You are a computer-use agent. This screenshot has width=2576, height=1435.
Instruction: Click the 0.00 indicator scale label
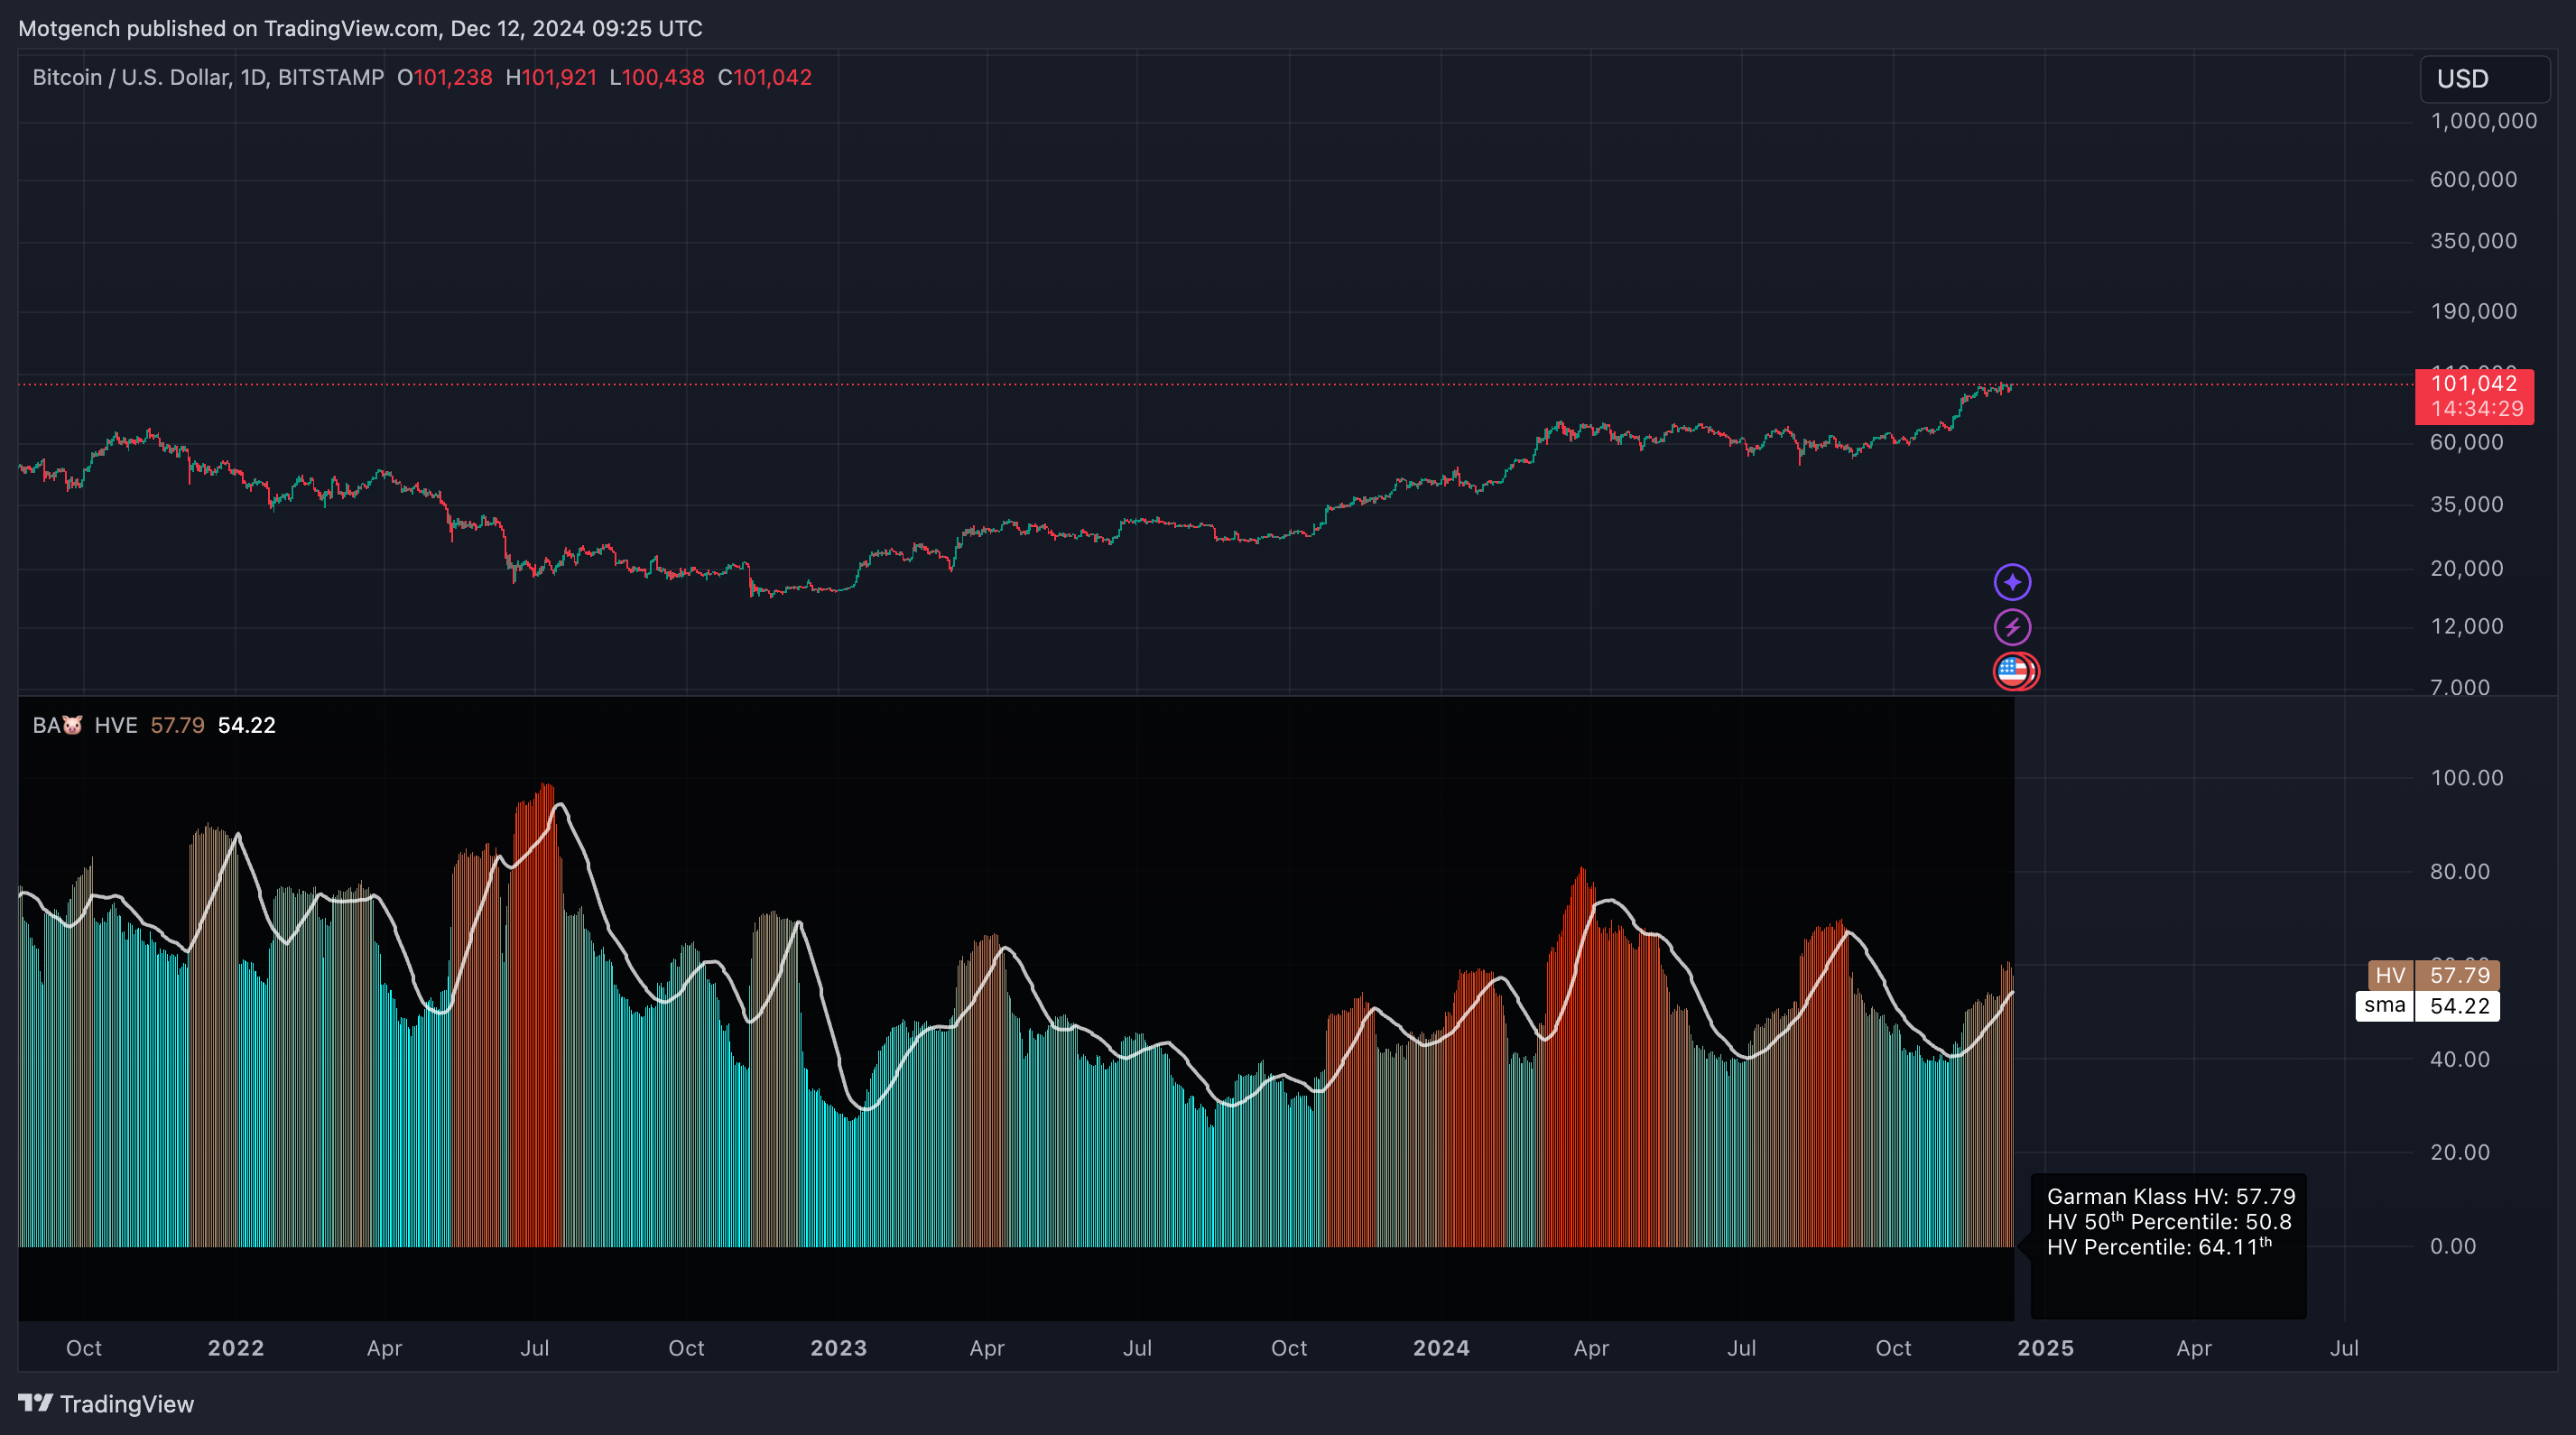pyautogui.click(x=2453, y=1246)
